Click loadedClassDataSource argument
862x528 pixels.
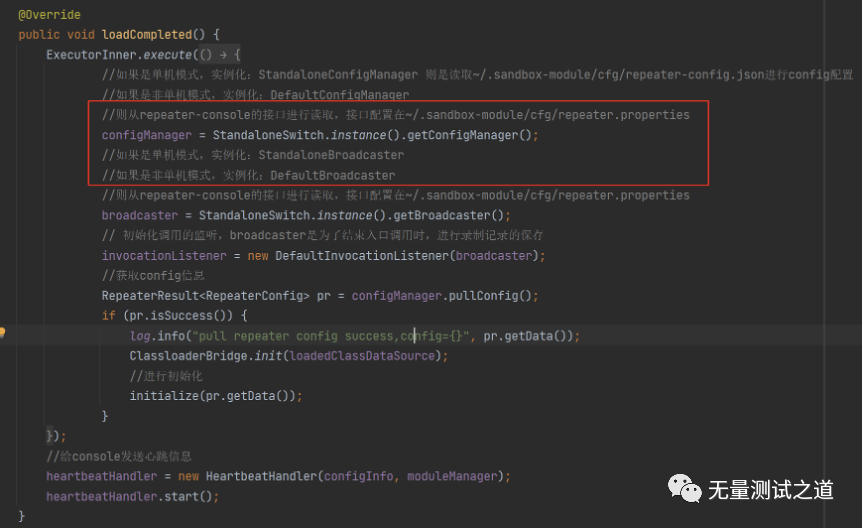point(362,356)
